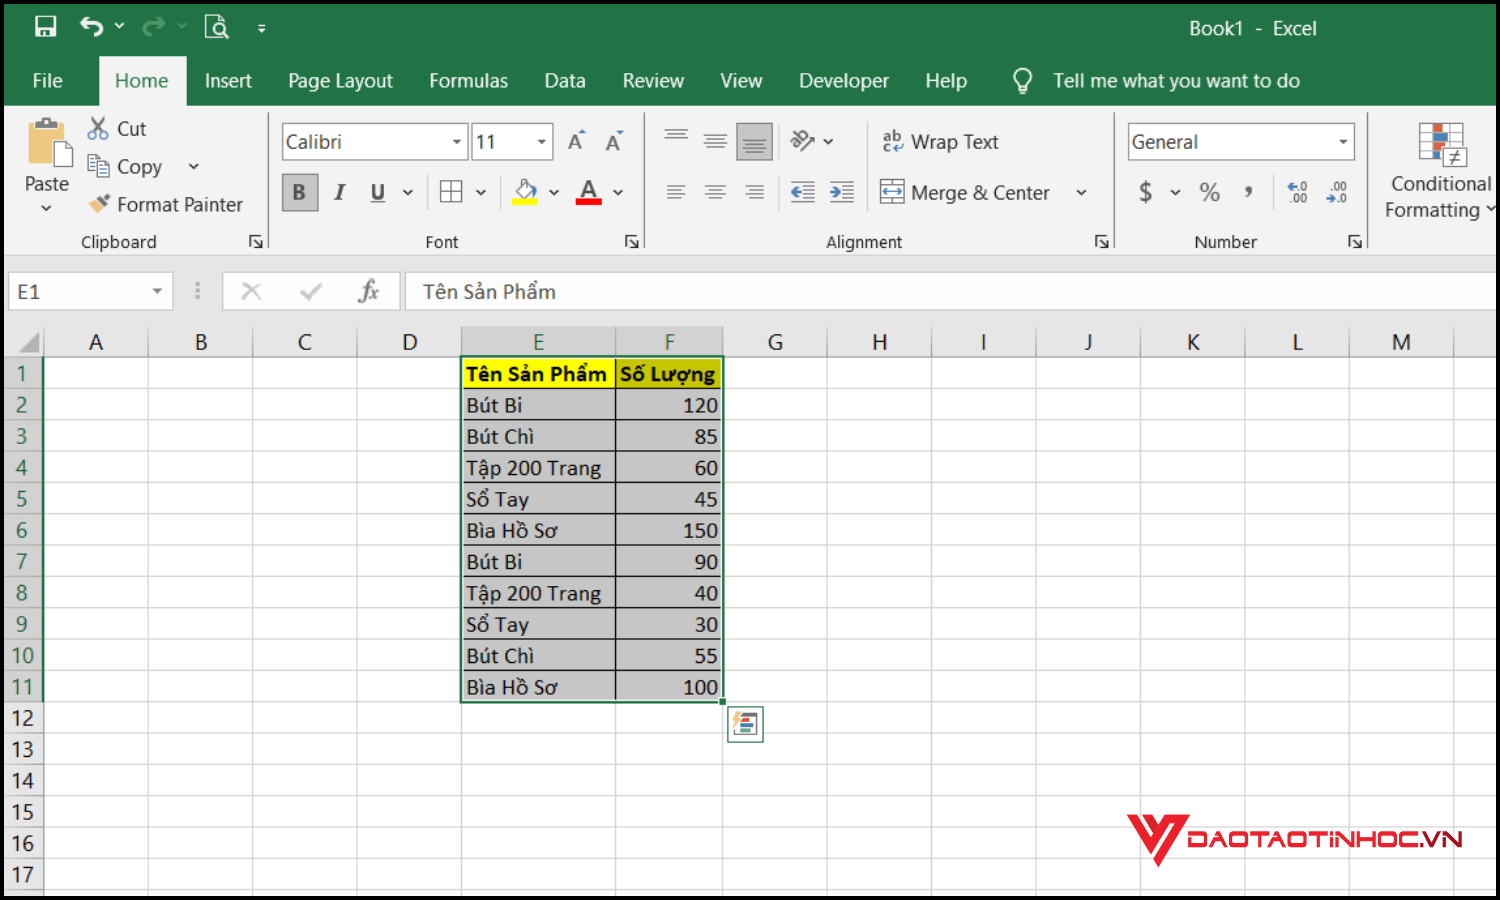Open the Font name dropdown
The image size is (1500, 900).
click(x=456, y=141)
